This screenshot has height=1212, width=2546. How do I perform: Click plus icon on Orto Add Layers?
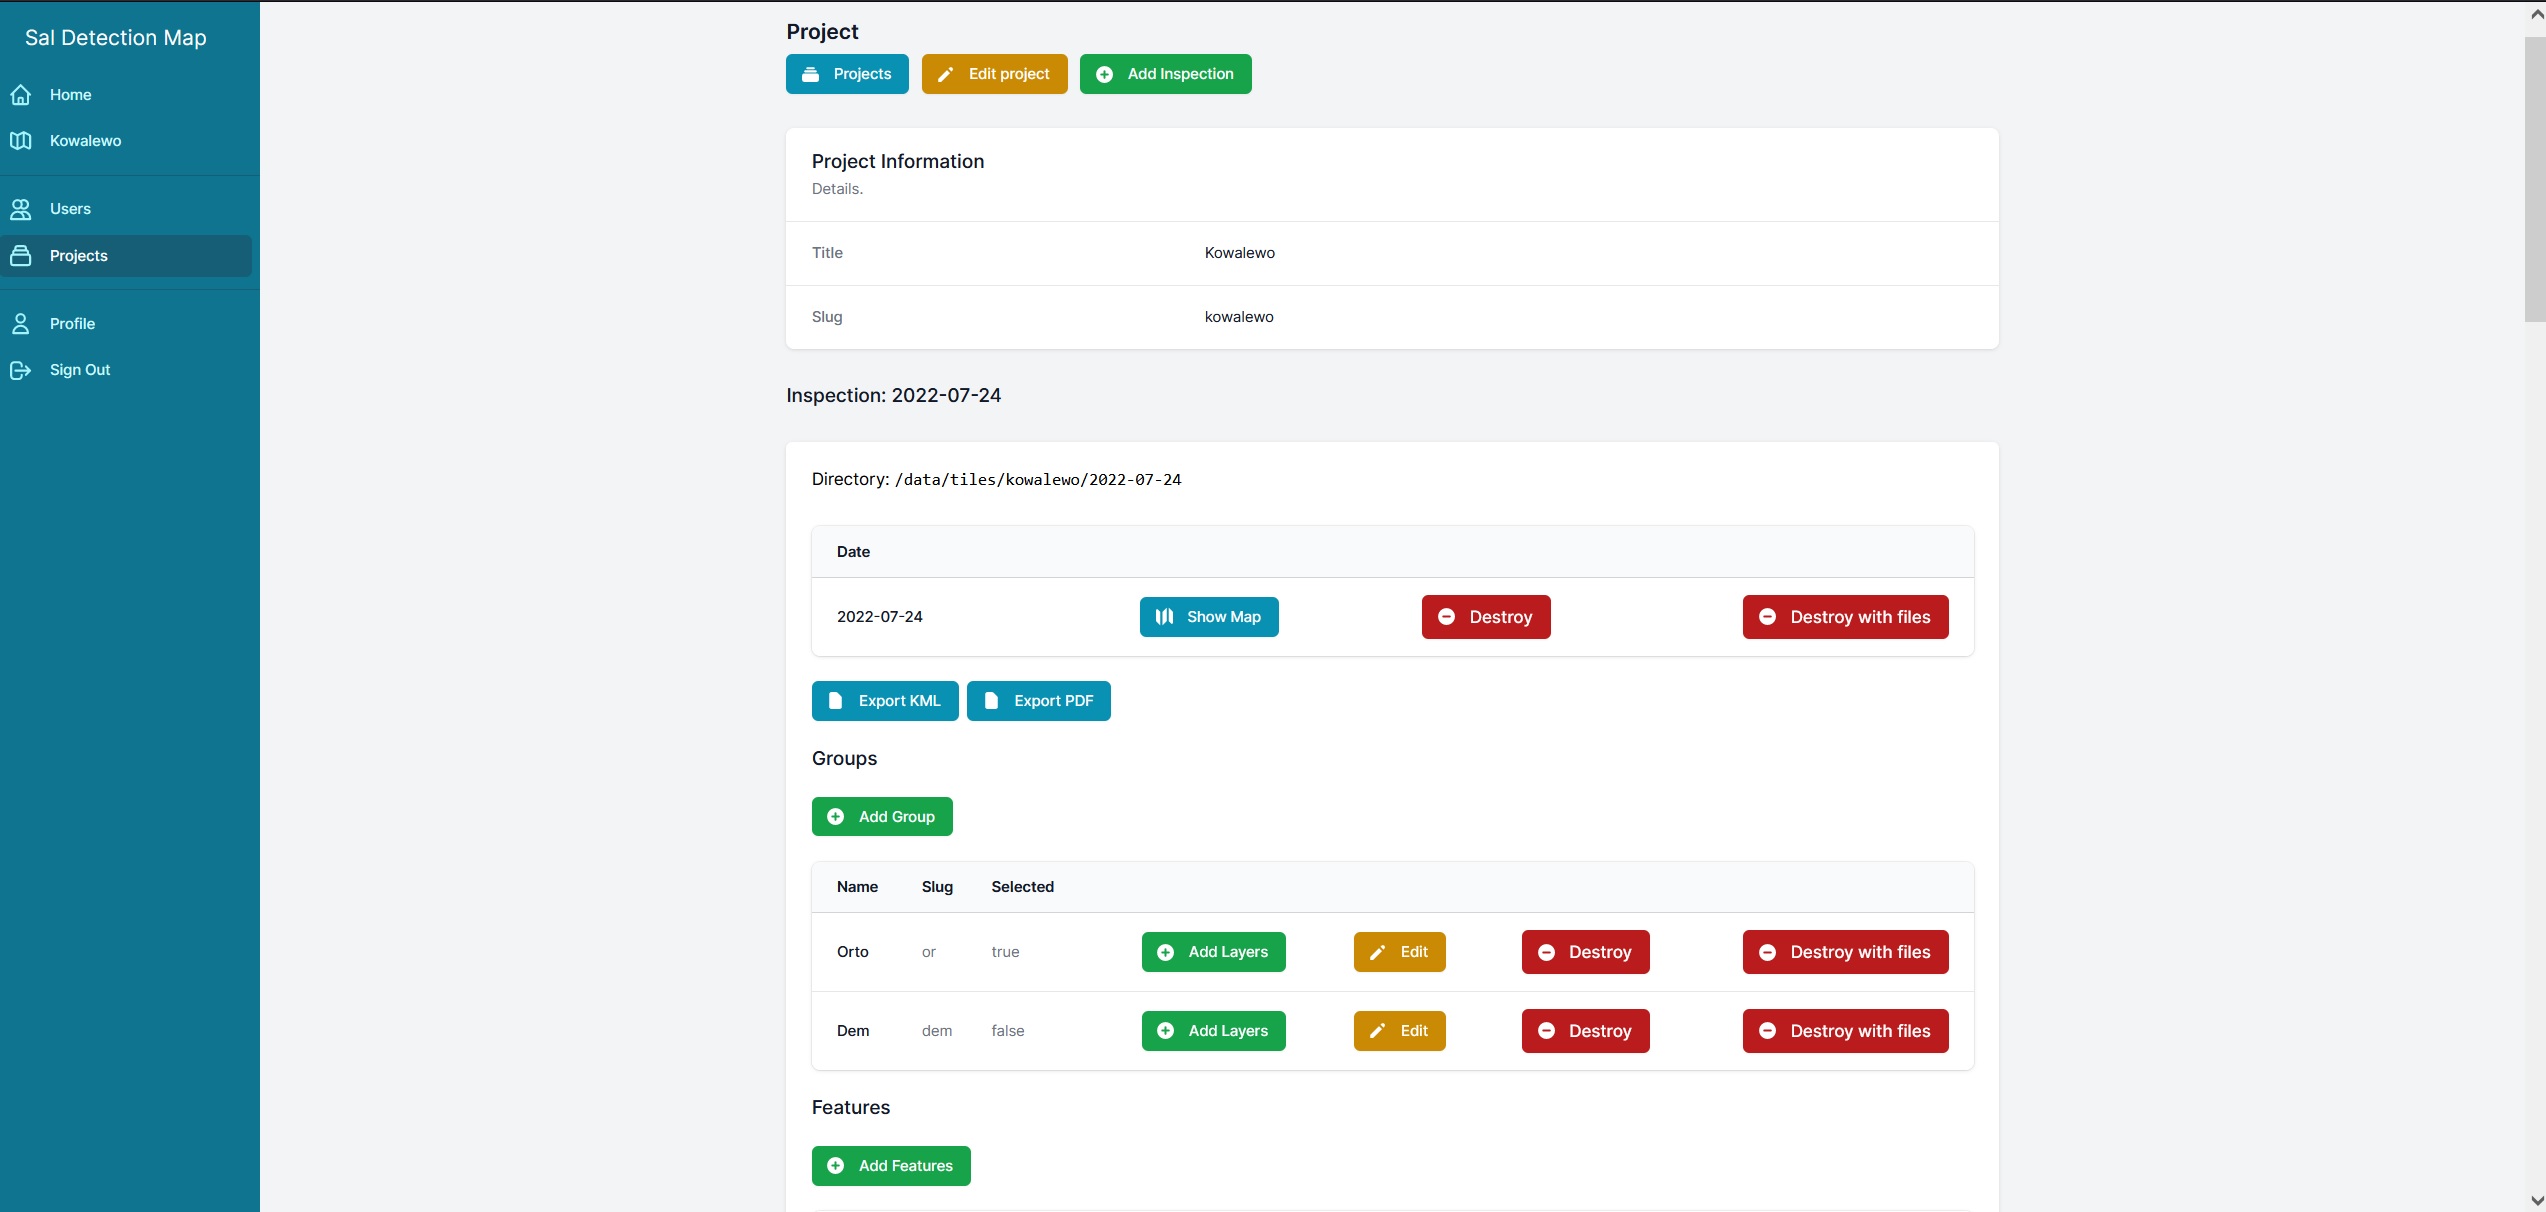[1166, 952]
